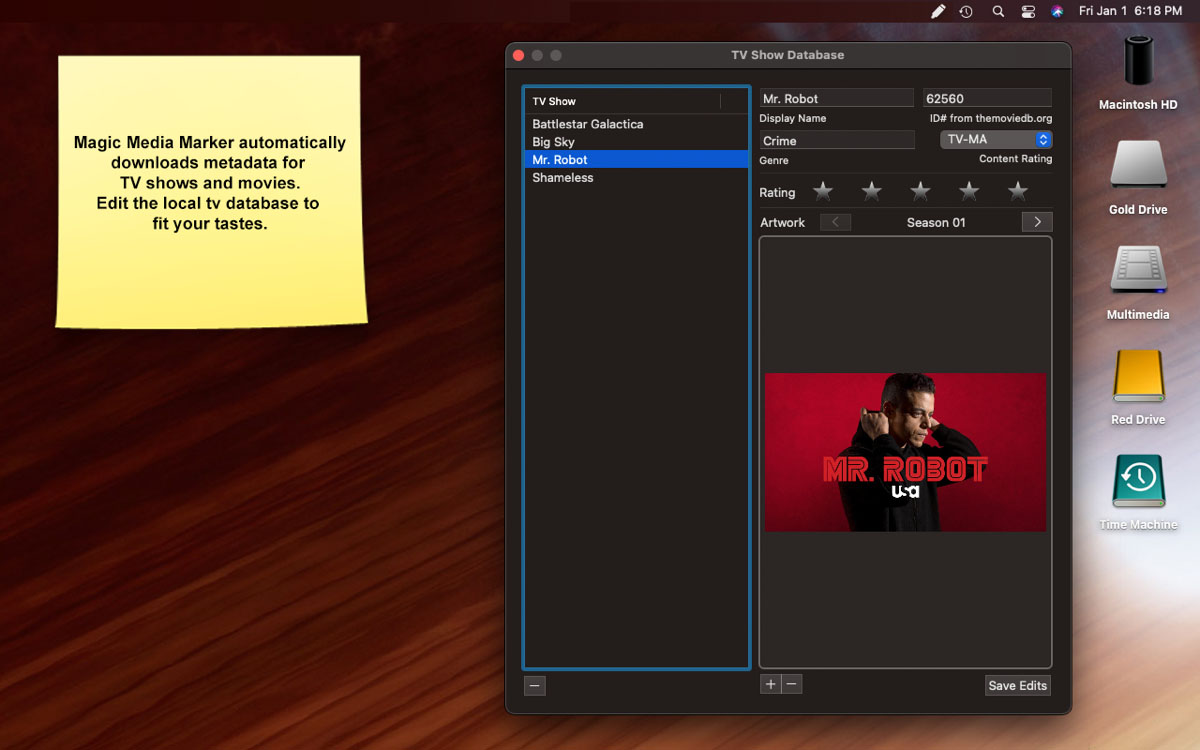Screen dimensions: 1200x750
Task: Click the date and time in the menu bar
Action: click(x=1130, y=11)
